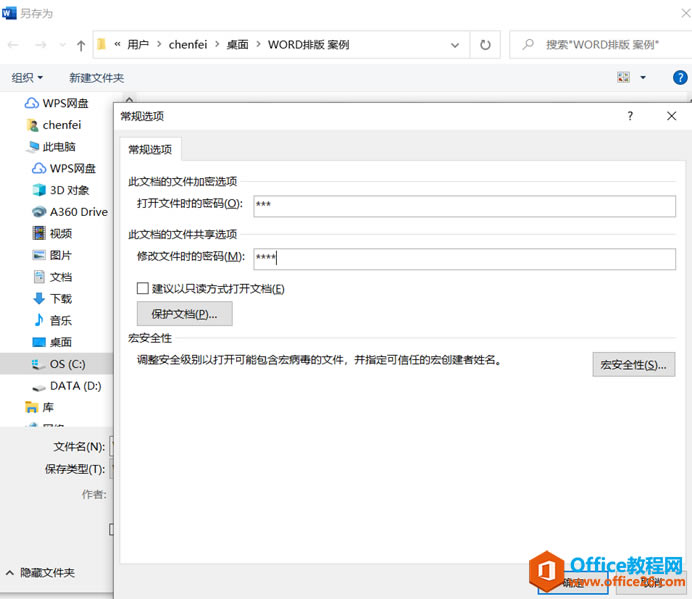Expand the address bar history dropdown
The image size is (692, 599).
(455, 45)
